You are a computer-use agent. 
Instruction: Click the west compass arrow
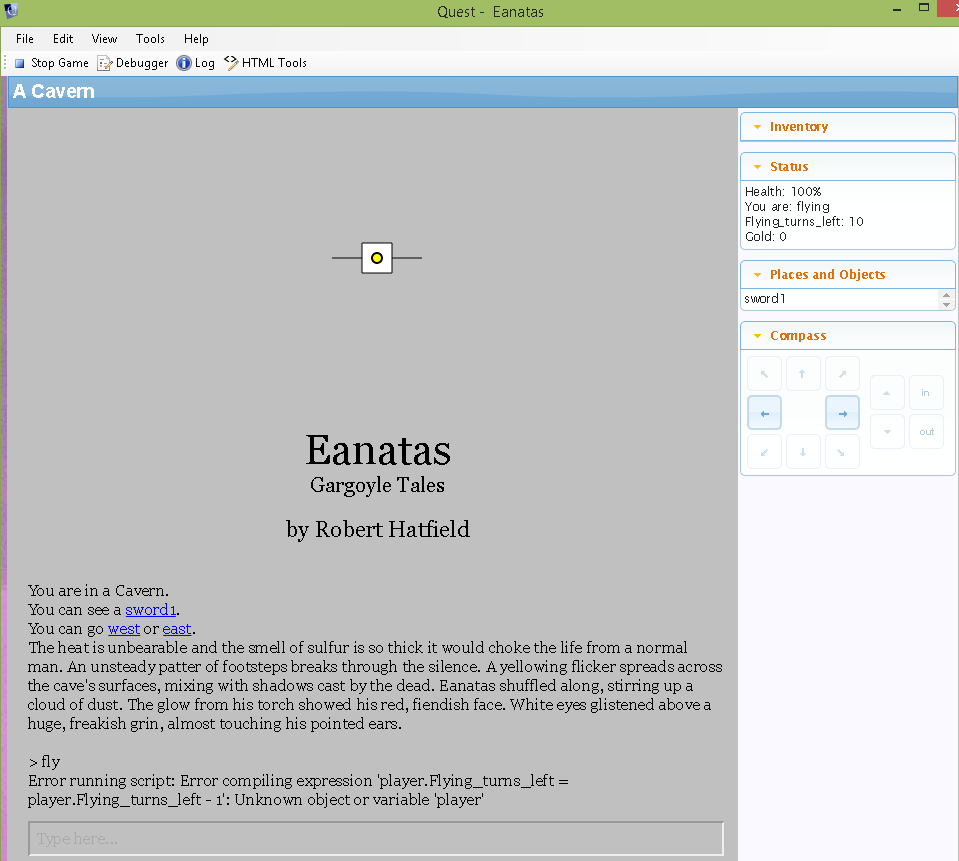764,413
